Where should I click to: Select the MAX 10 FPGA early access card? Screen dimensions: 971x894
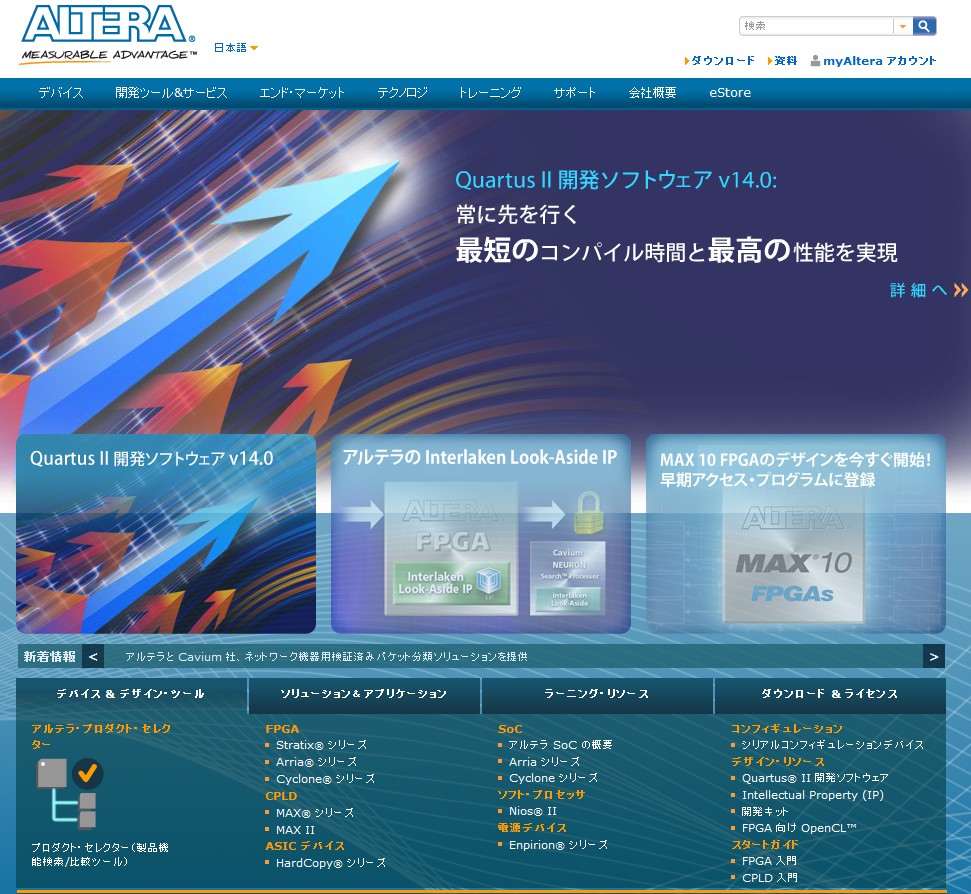pyautogui.click(x=796, y=534)
